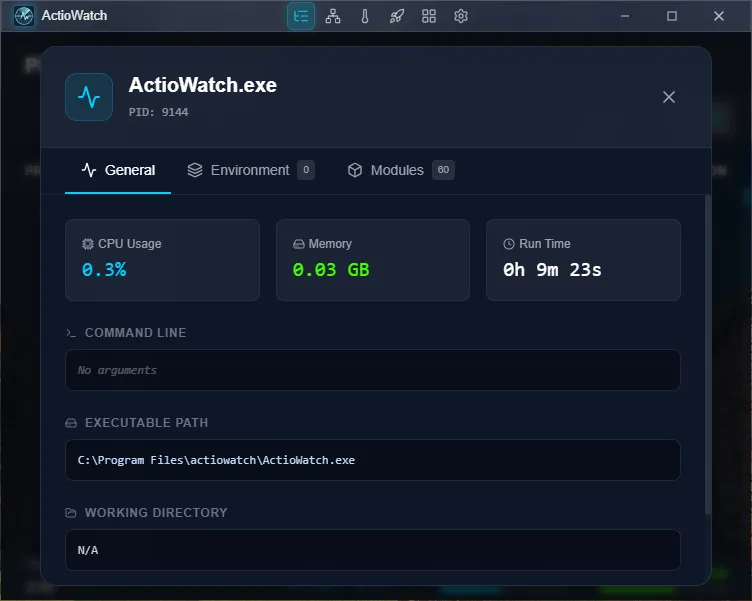Image resolution: width=752 pixels, height=601 pixels.
Task: Click the dialog vertical scrollbar
Action: pos(708,355)
